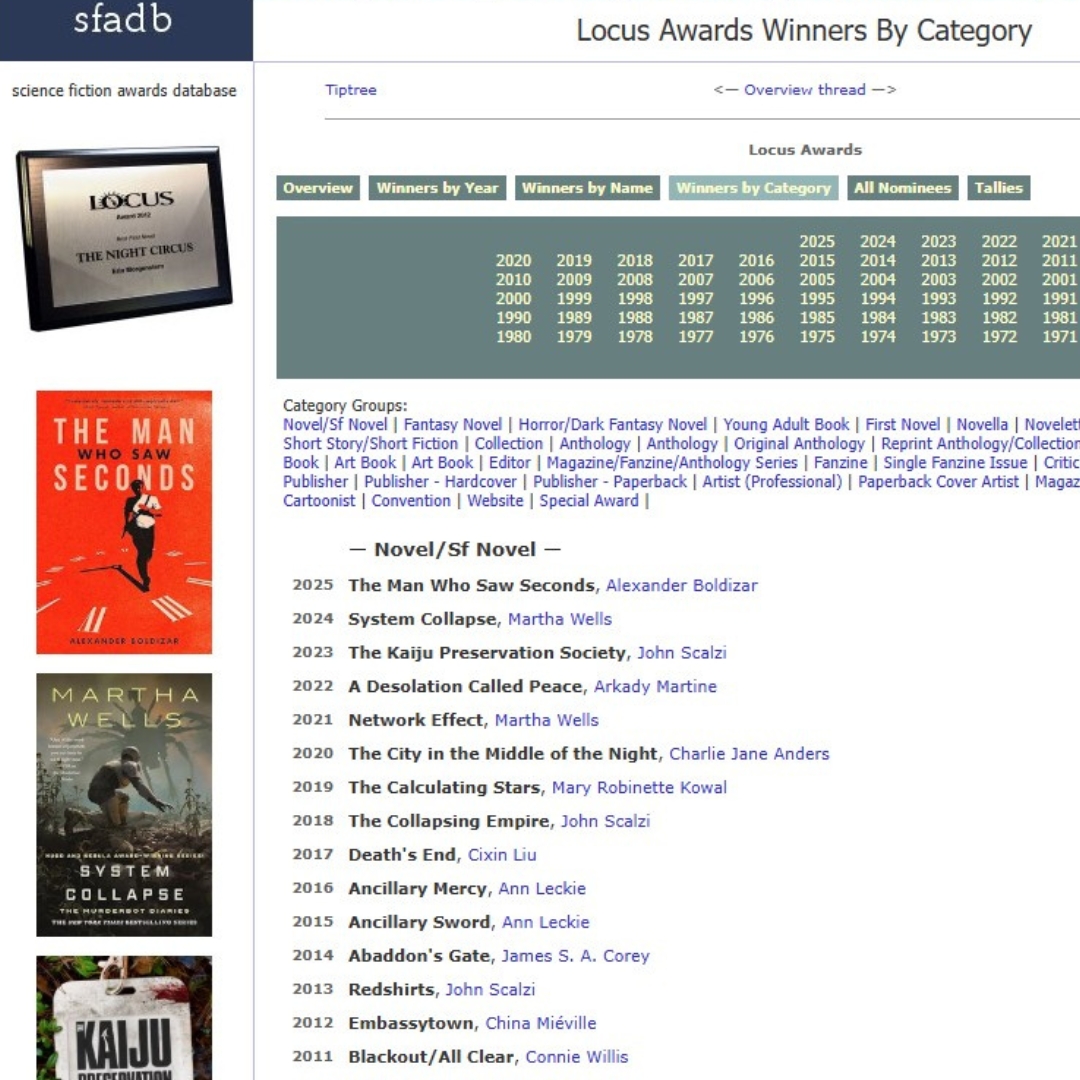
Task: Switch to the Overview tab
Action: tap(318, 188)
